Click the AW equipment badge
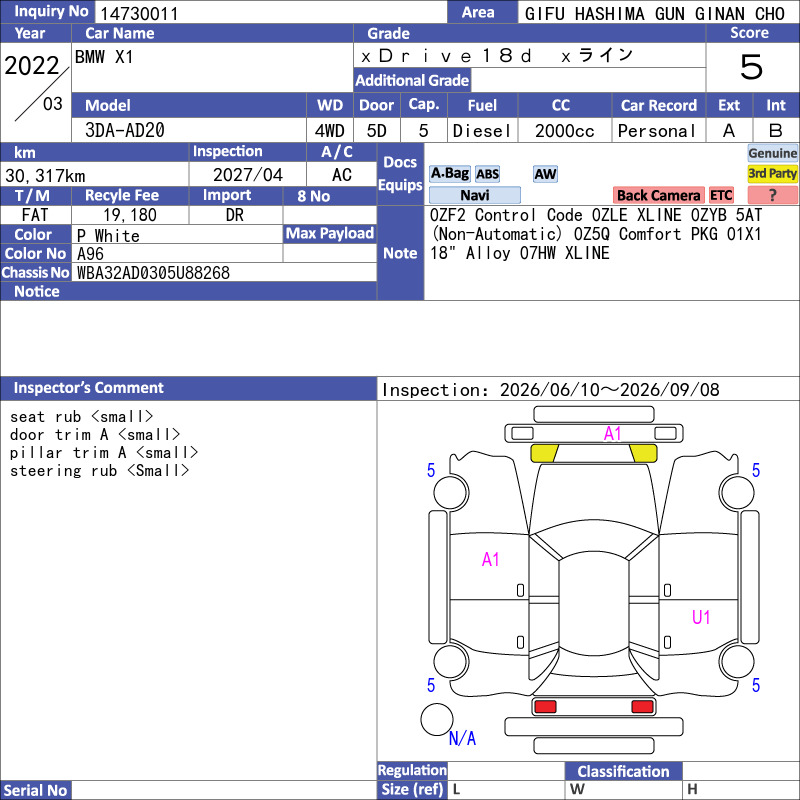The width and height of the screenshot is (800, 800). pos(545,174)
